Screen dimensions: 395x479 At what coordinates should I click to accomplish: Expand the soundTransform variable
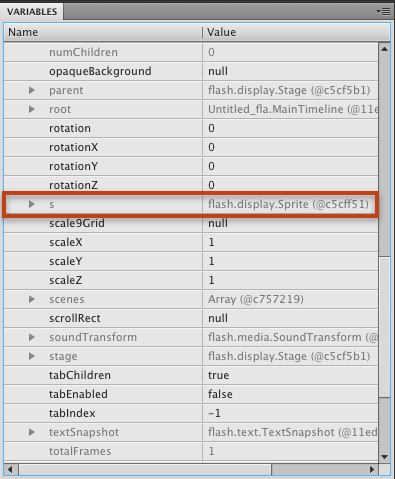[x=32, y=337]
